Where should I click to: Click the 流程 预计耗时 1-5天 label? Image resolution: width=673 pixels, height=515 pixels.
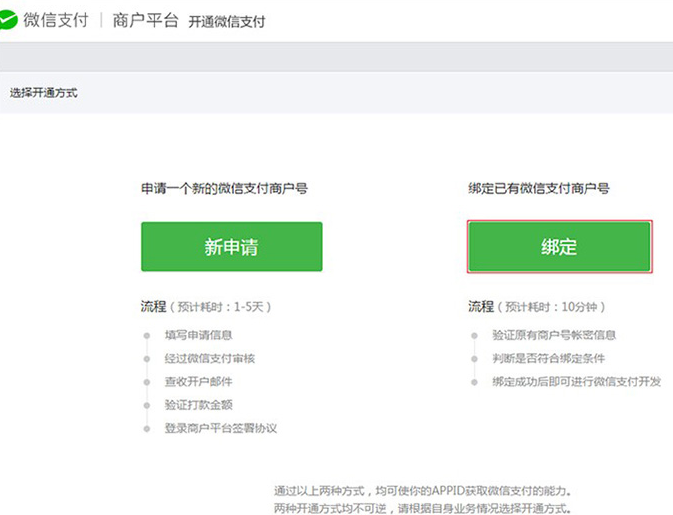pyautogui.click(x=206, y=306)
